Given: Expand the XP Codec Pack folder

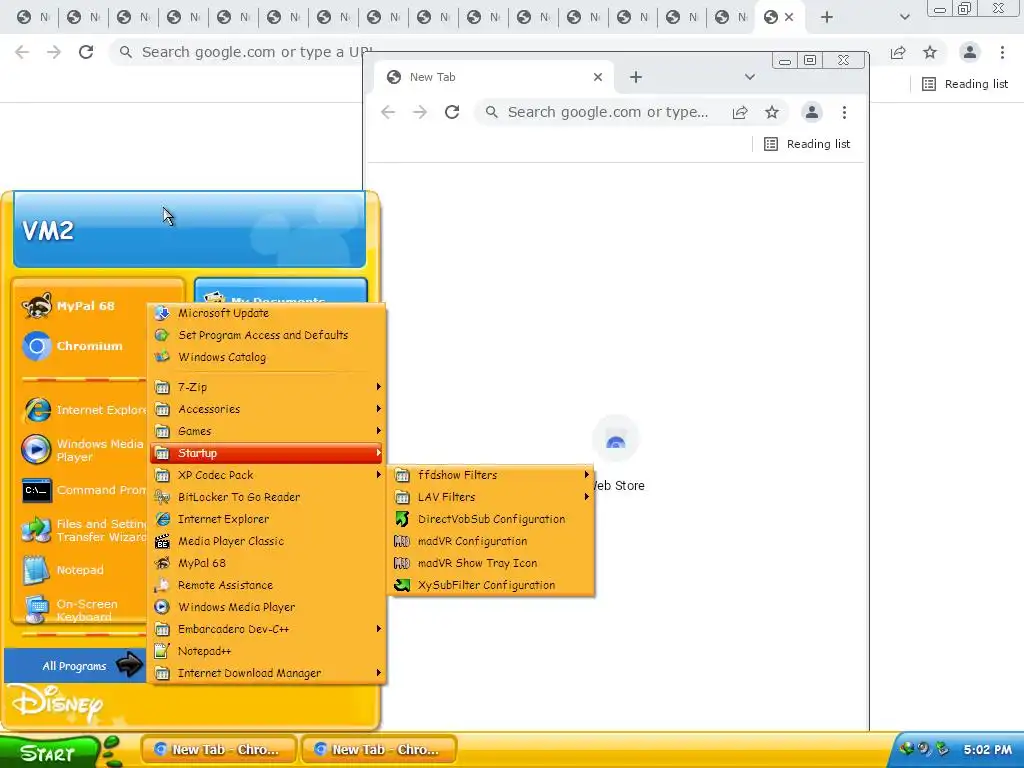Looking at the screenshot, I should coord(267,475).
